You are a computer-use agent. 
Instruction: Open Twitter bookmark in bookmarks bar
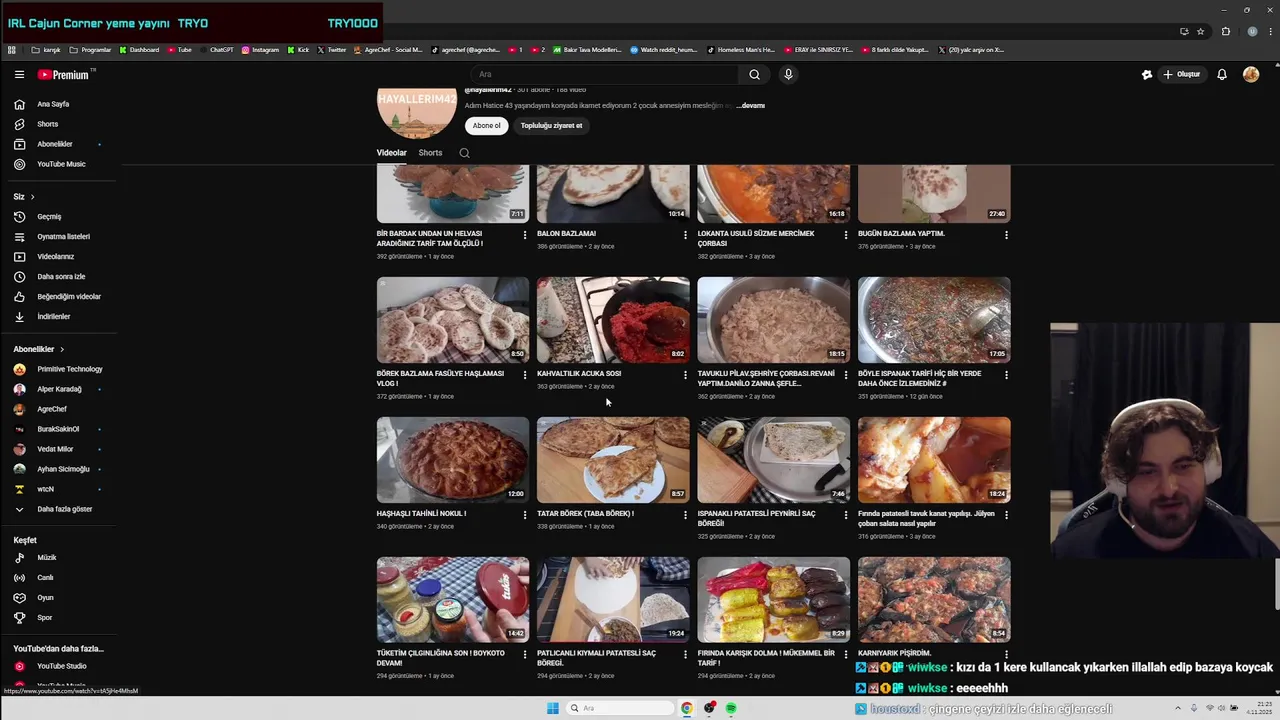[332, 49]
